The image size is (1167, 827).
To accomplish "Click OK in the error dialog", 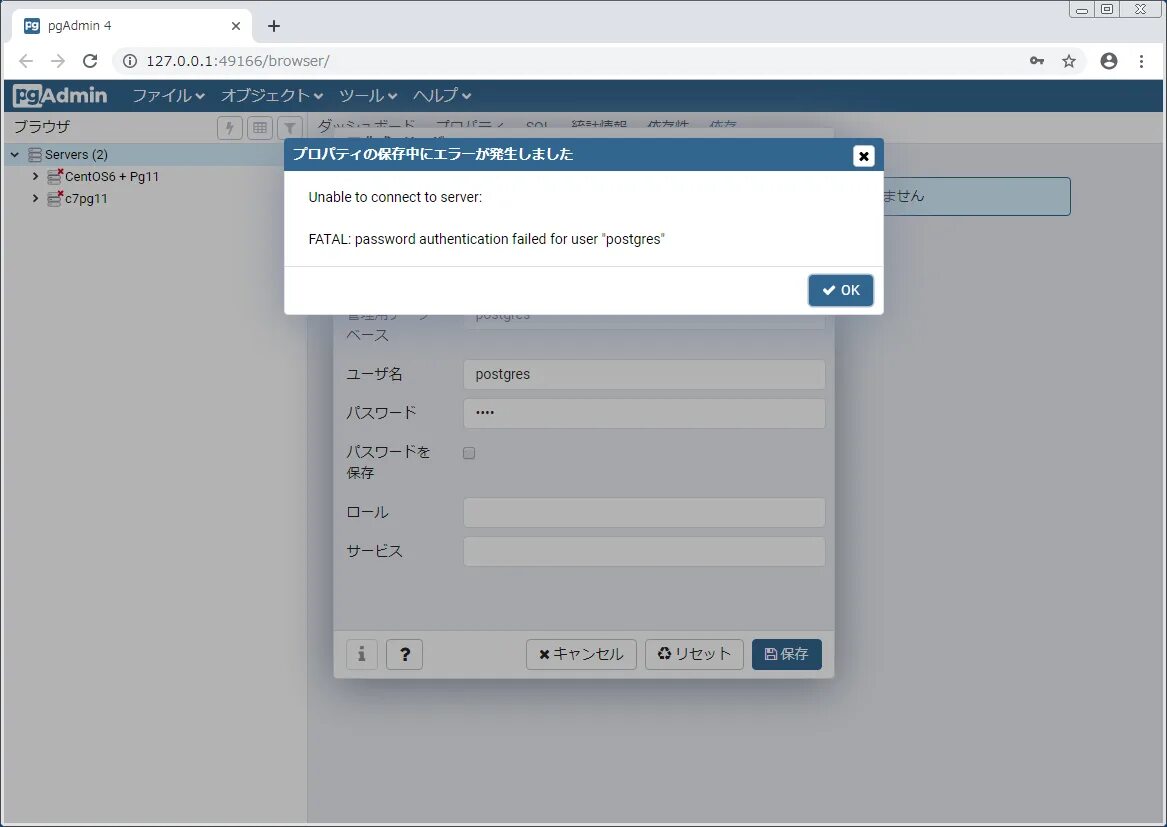I will pos(840,290).
